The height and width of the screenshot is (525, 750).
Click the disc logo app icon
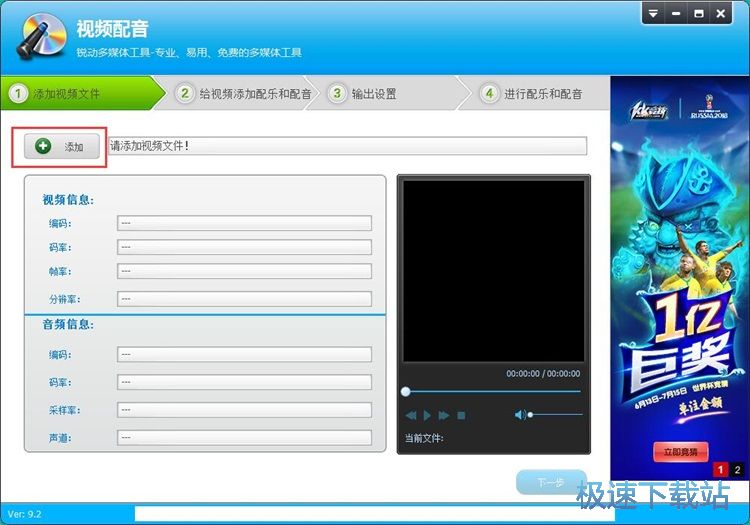[41, 35]
